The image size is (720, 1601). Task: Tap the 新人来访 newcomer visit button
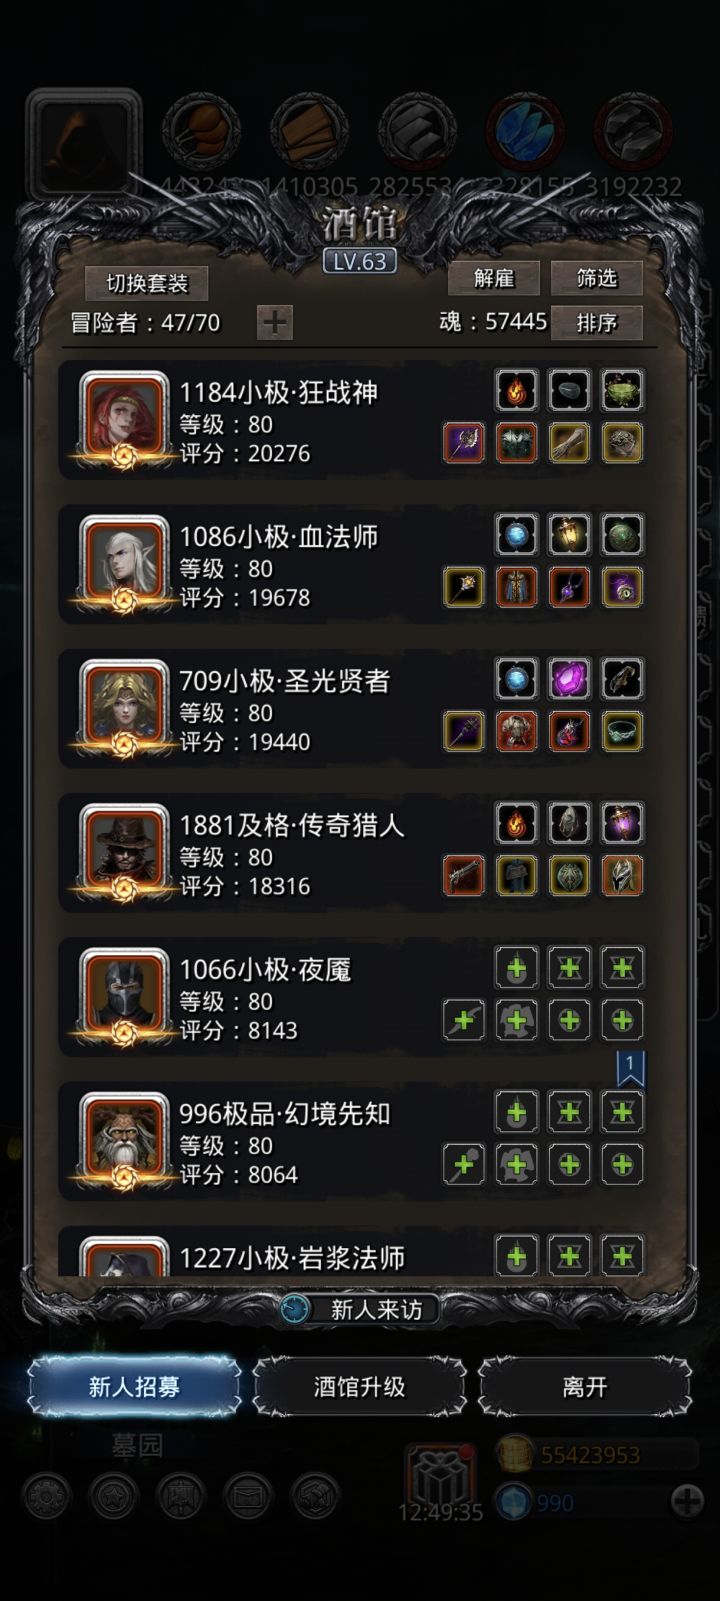click(x=360, y=1309)
